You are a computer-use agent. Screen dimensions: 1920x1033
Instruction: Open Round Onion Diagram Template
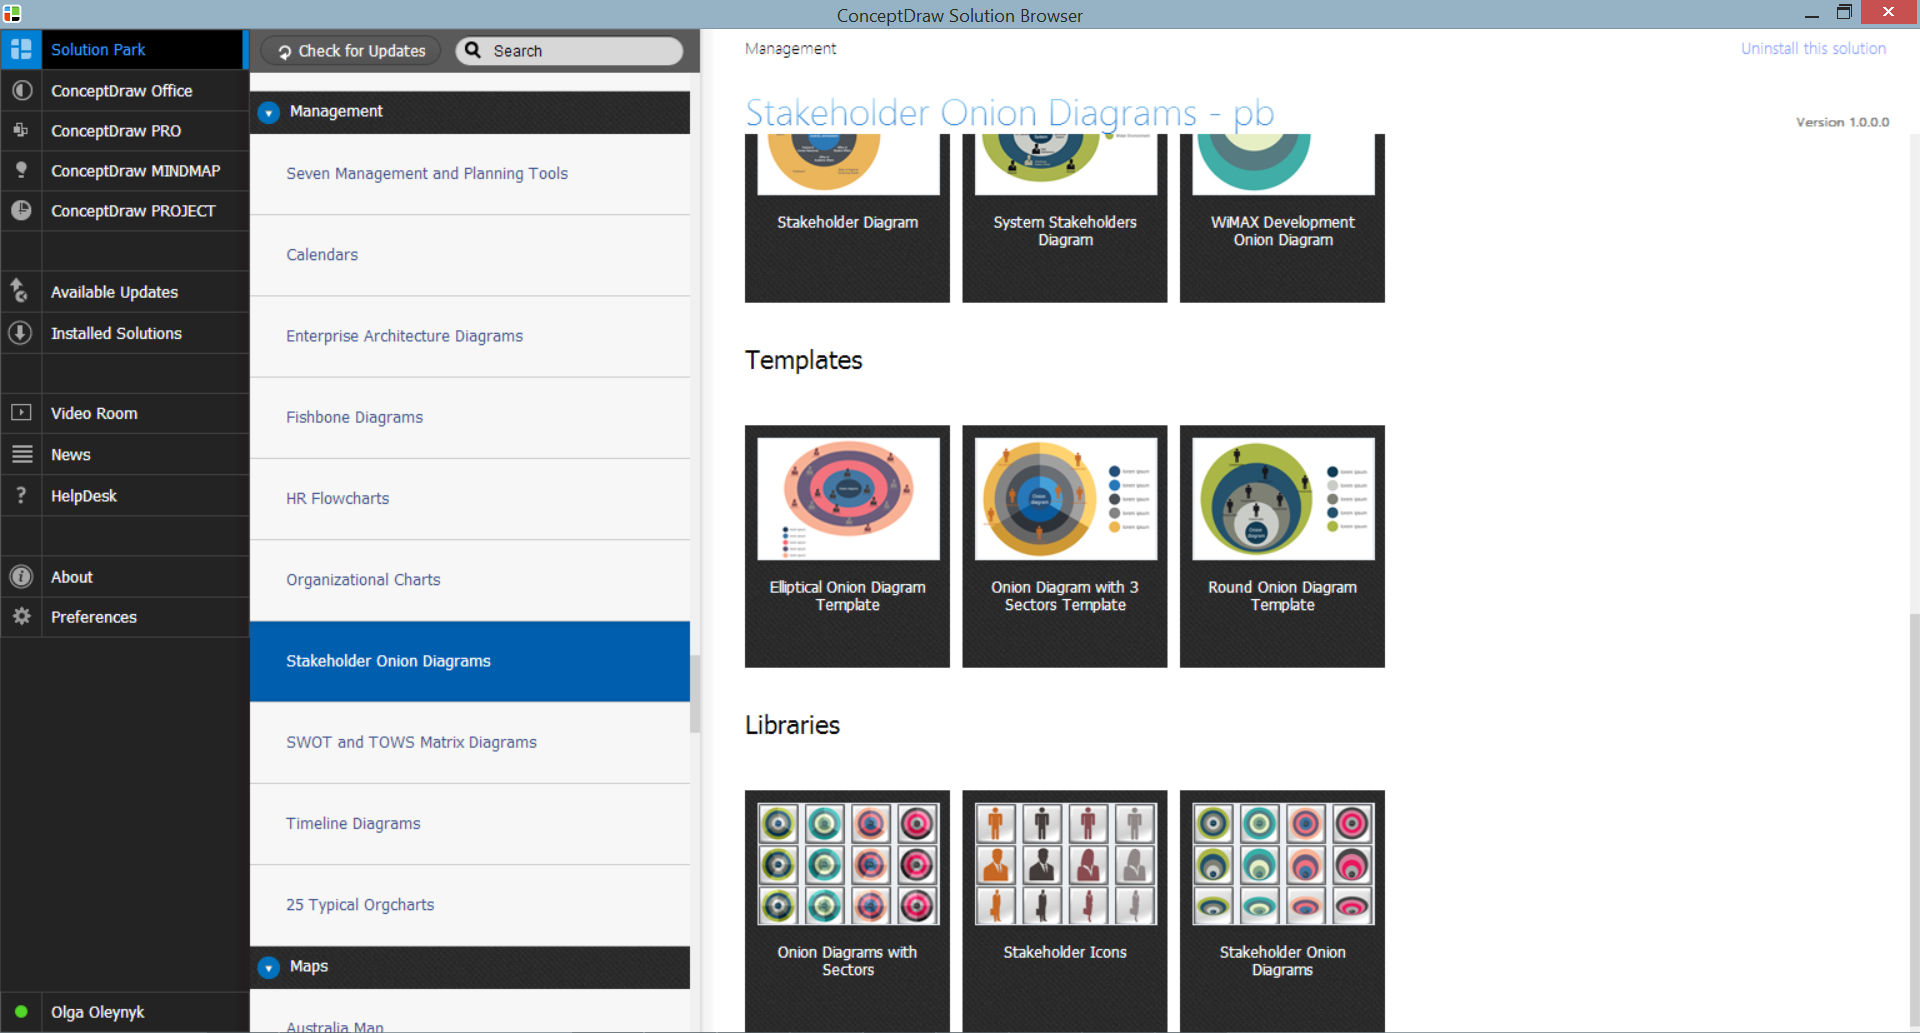[1282, 546]
